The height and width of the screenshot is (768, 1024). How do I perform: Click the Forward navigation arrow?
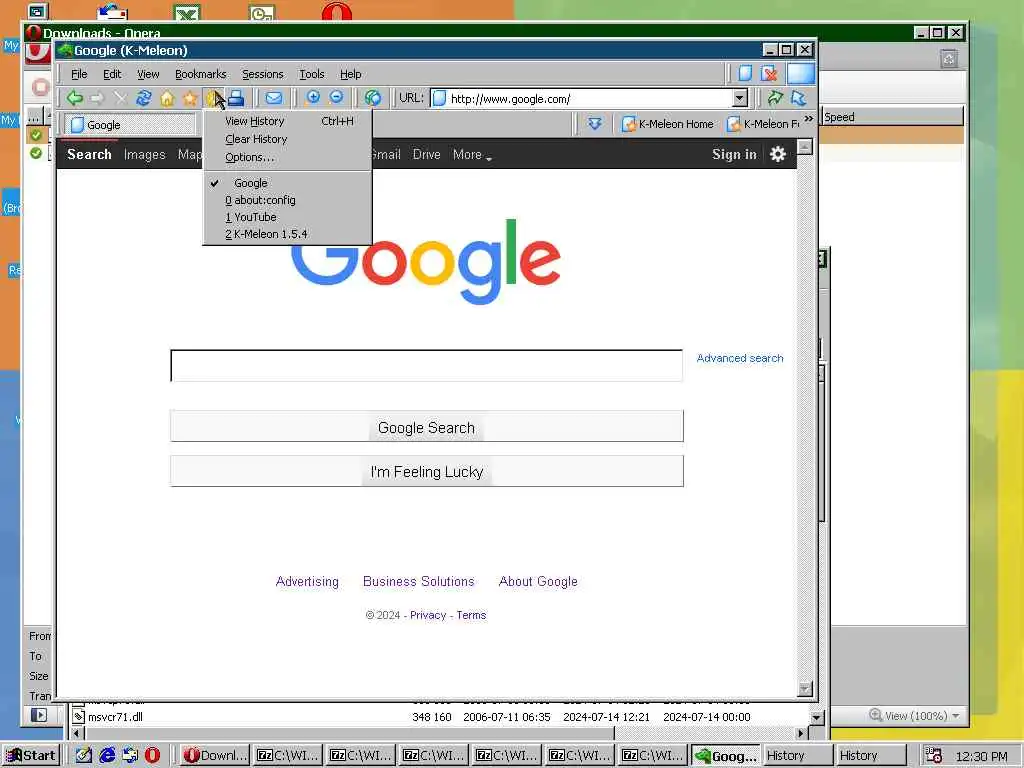(97, 99)
